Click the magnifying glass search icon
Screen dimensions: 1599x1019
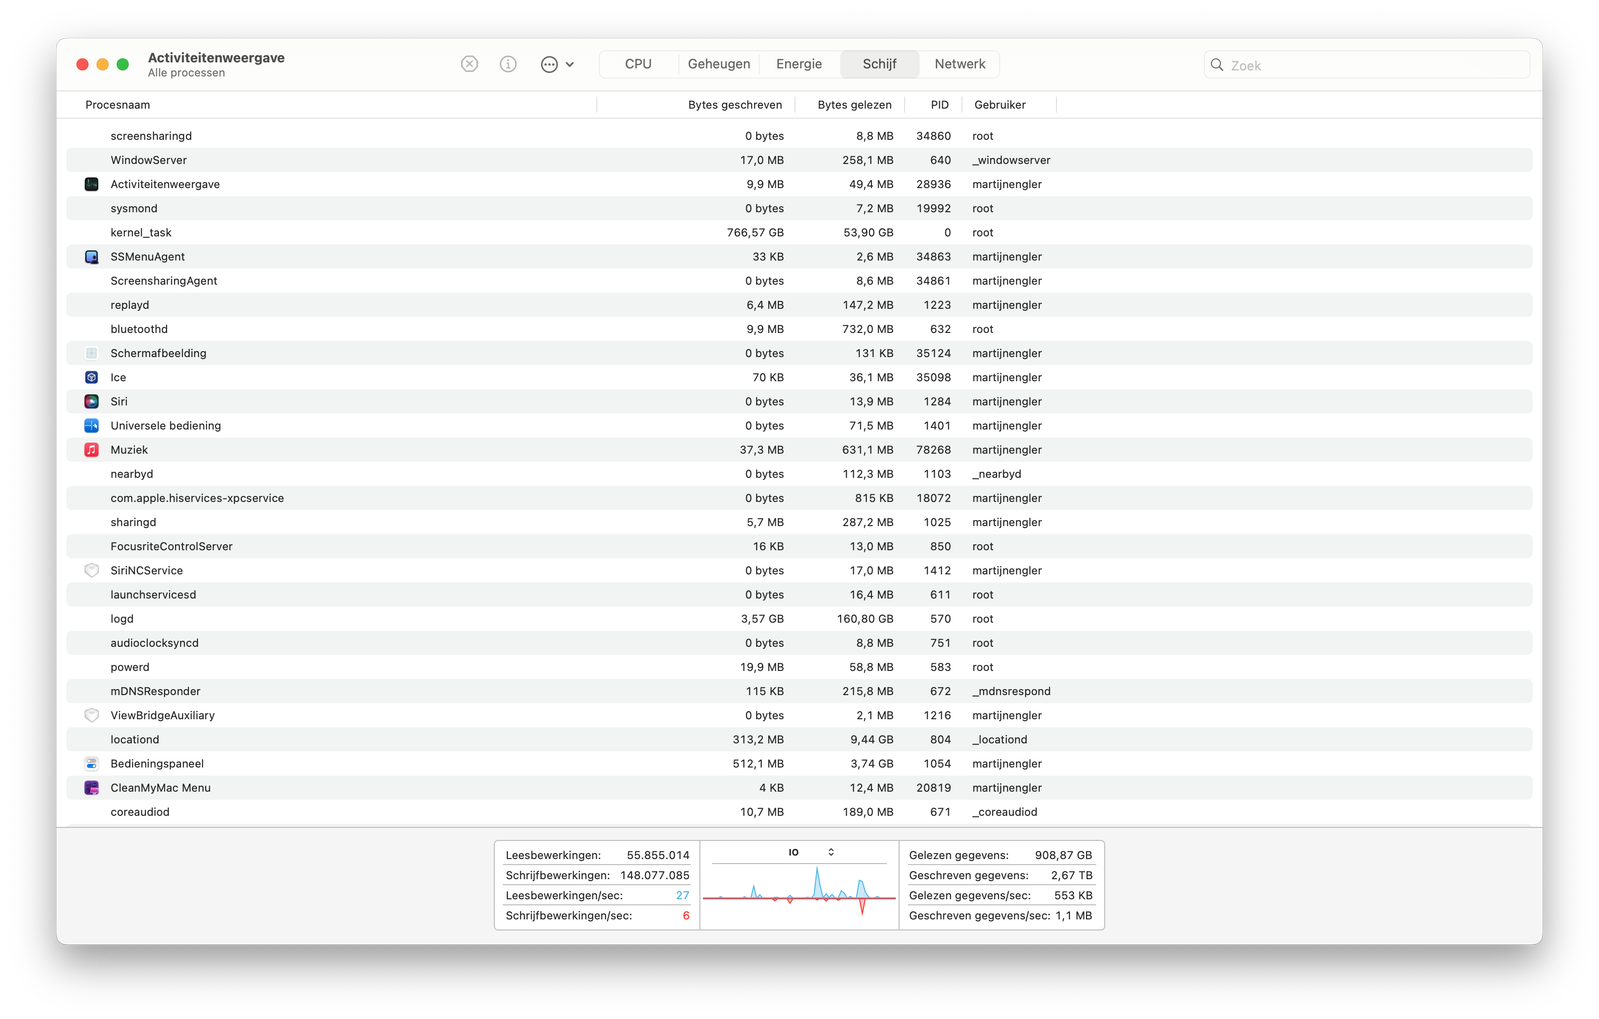[x=1217, y=65]
